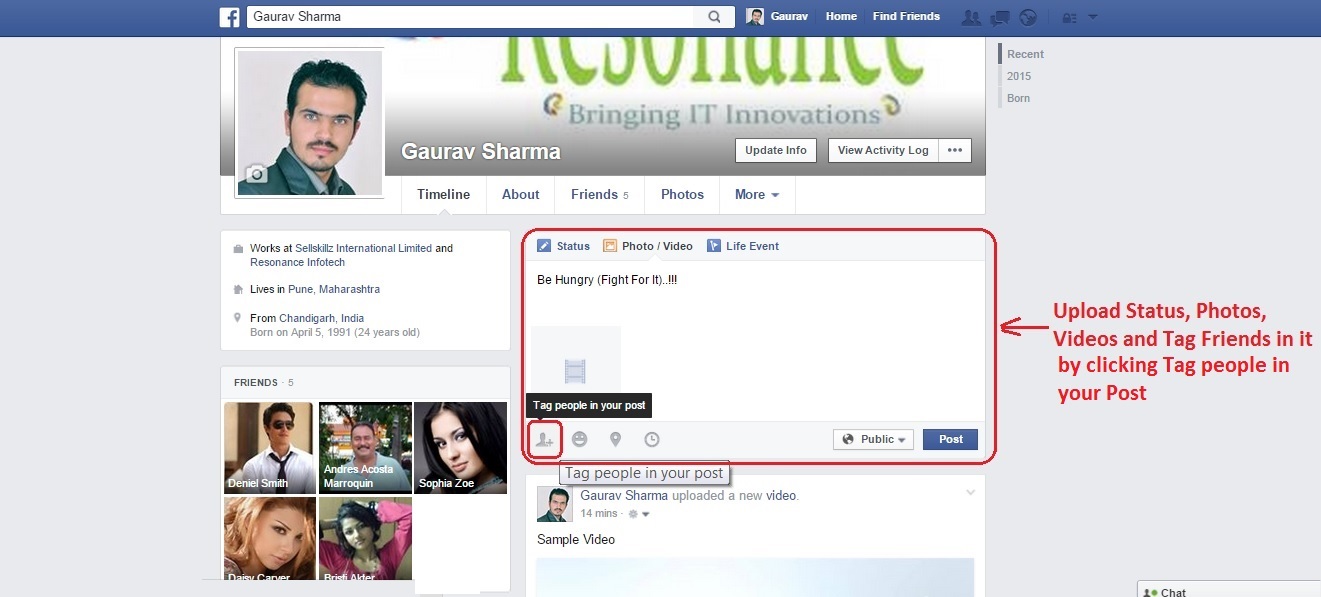This screenshot has width=1321, height=597.
Task: Add a feeling with the smiley icon
Action: coord(579,439)
